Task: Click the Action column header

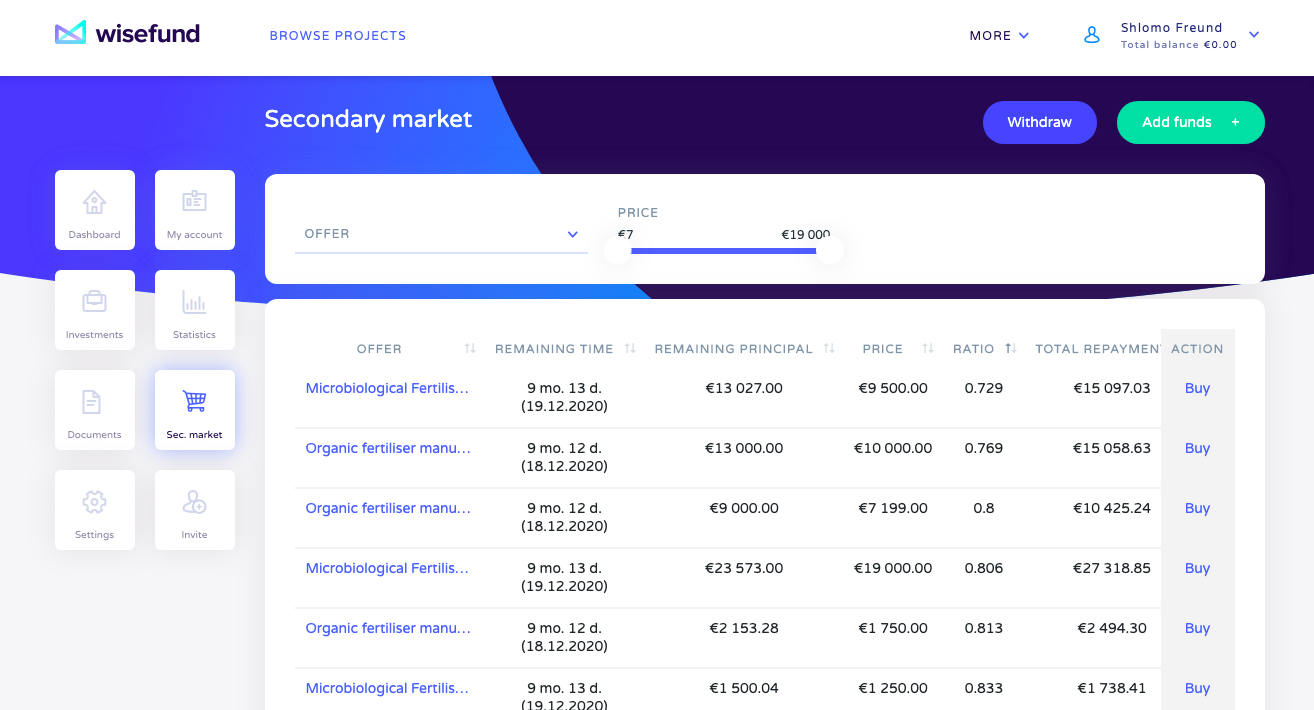Action: pyautogui.click(x=1197, y=349)
